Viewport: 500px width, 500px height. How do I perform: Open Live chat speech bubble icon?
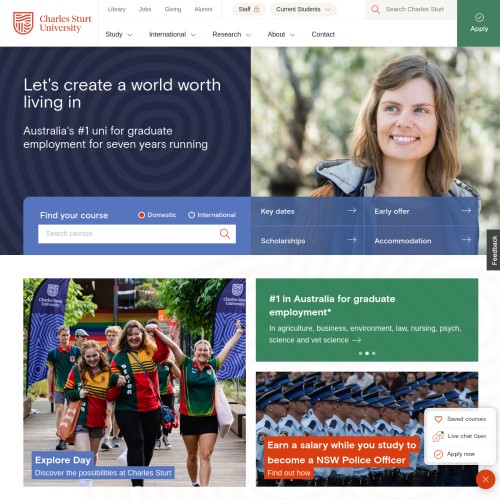pyautogui.click(x=438, y=436)
